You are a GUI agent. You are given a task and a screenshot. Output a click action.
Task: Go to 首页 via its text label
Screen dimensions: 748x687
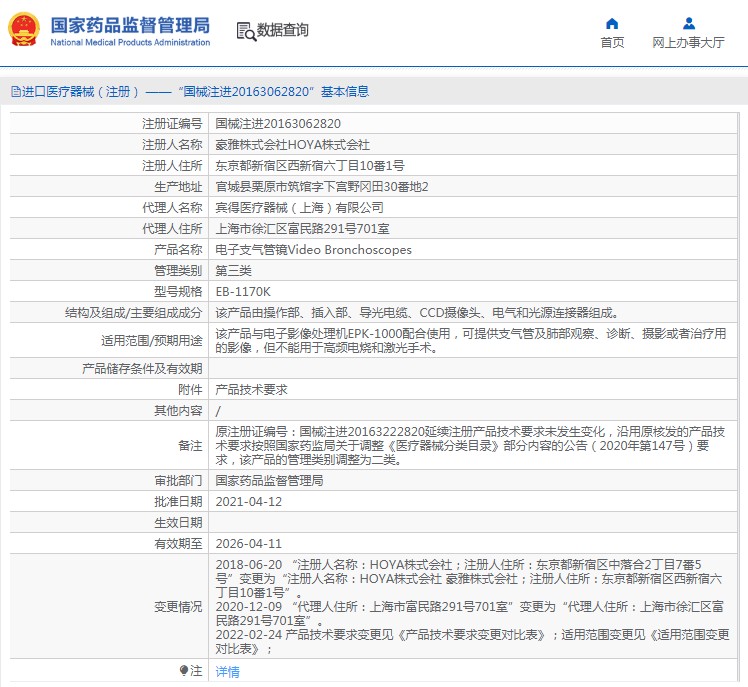(x=612, y=42)
